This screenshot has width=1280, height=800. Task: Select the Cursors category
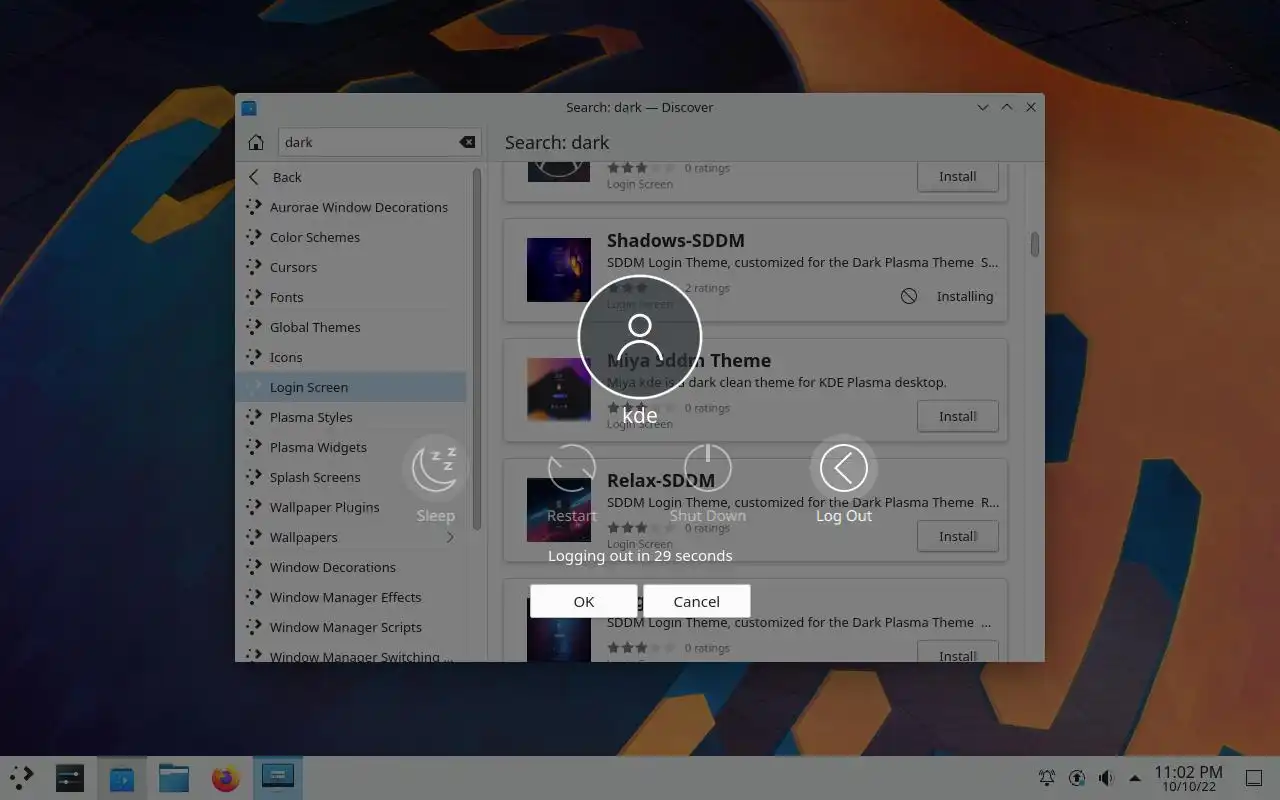coord(351,267)
